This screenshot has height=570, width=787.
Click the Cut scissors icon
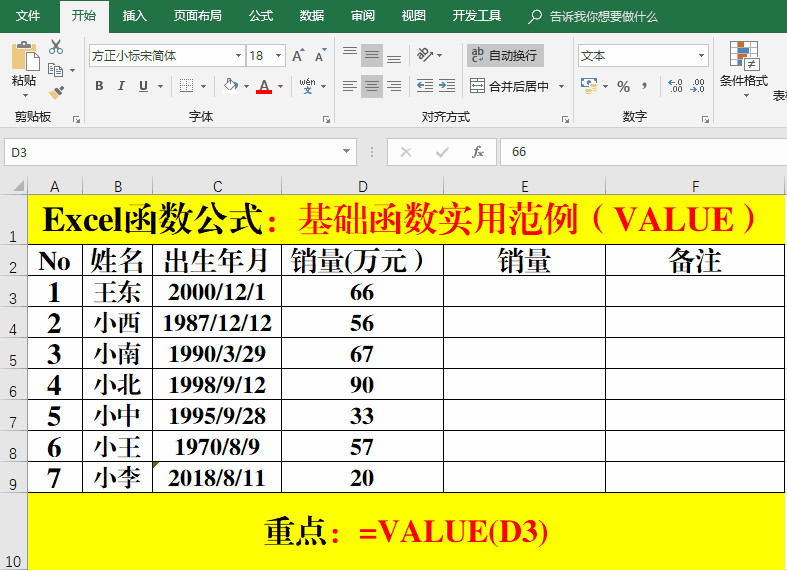click(56, 47)
